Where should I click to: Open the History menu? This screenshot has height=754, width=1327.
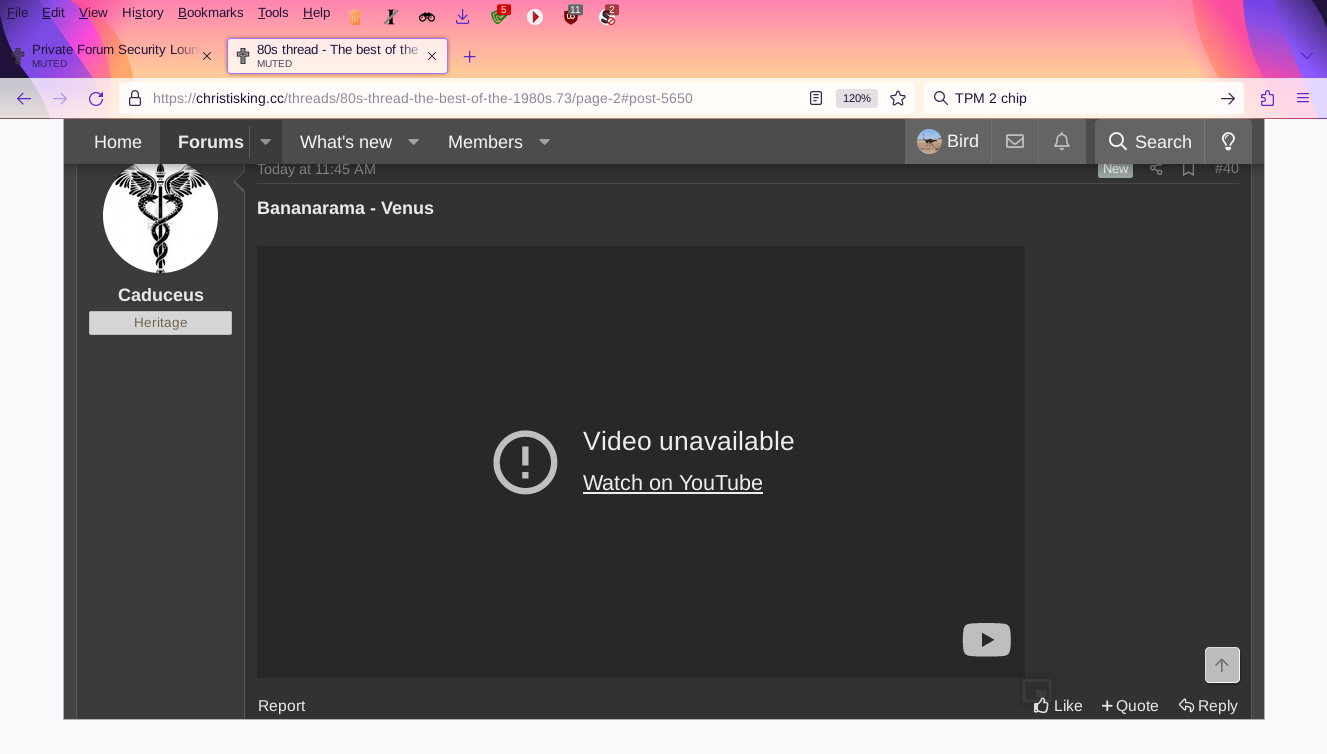[x=142, y=13]
